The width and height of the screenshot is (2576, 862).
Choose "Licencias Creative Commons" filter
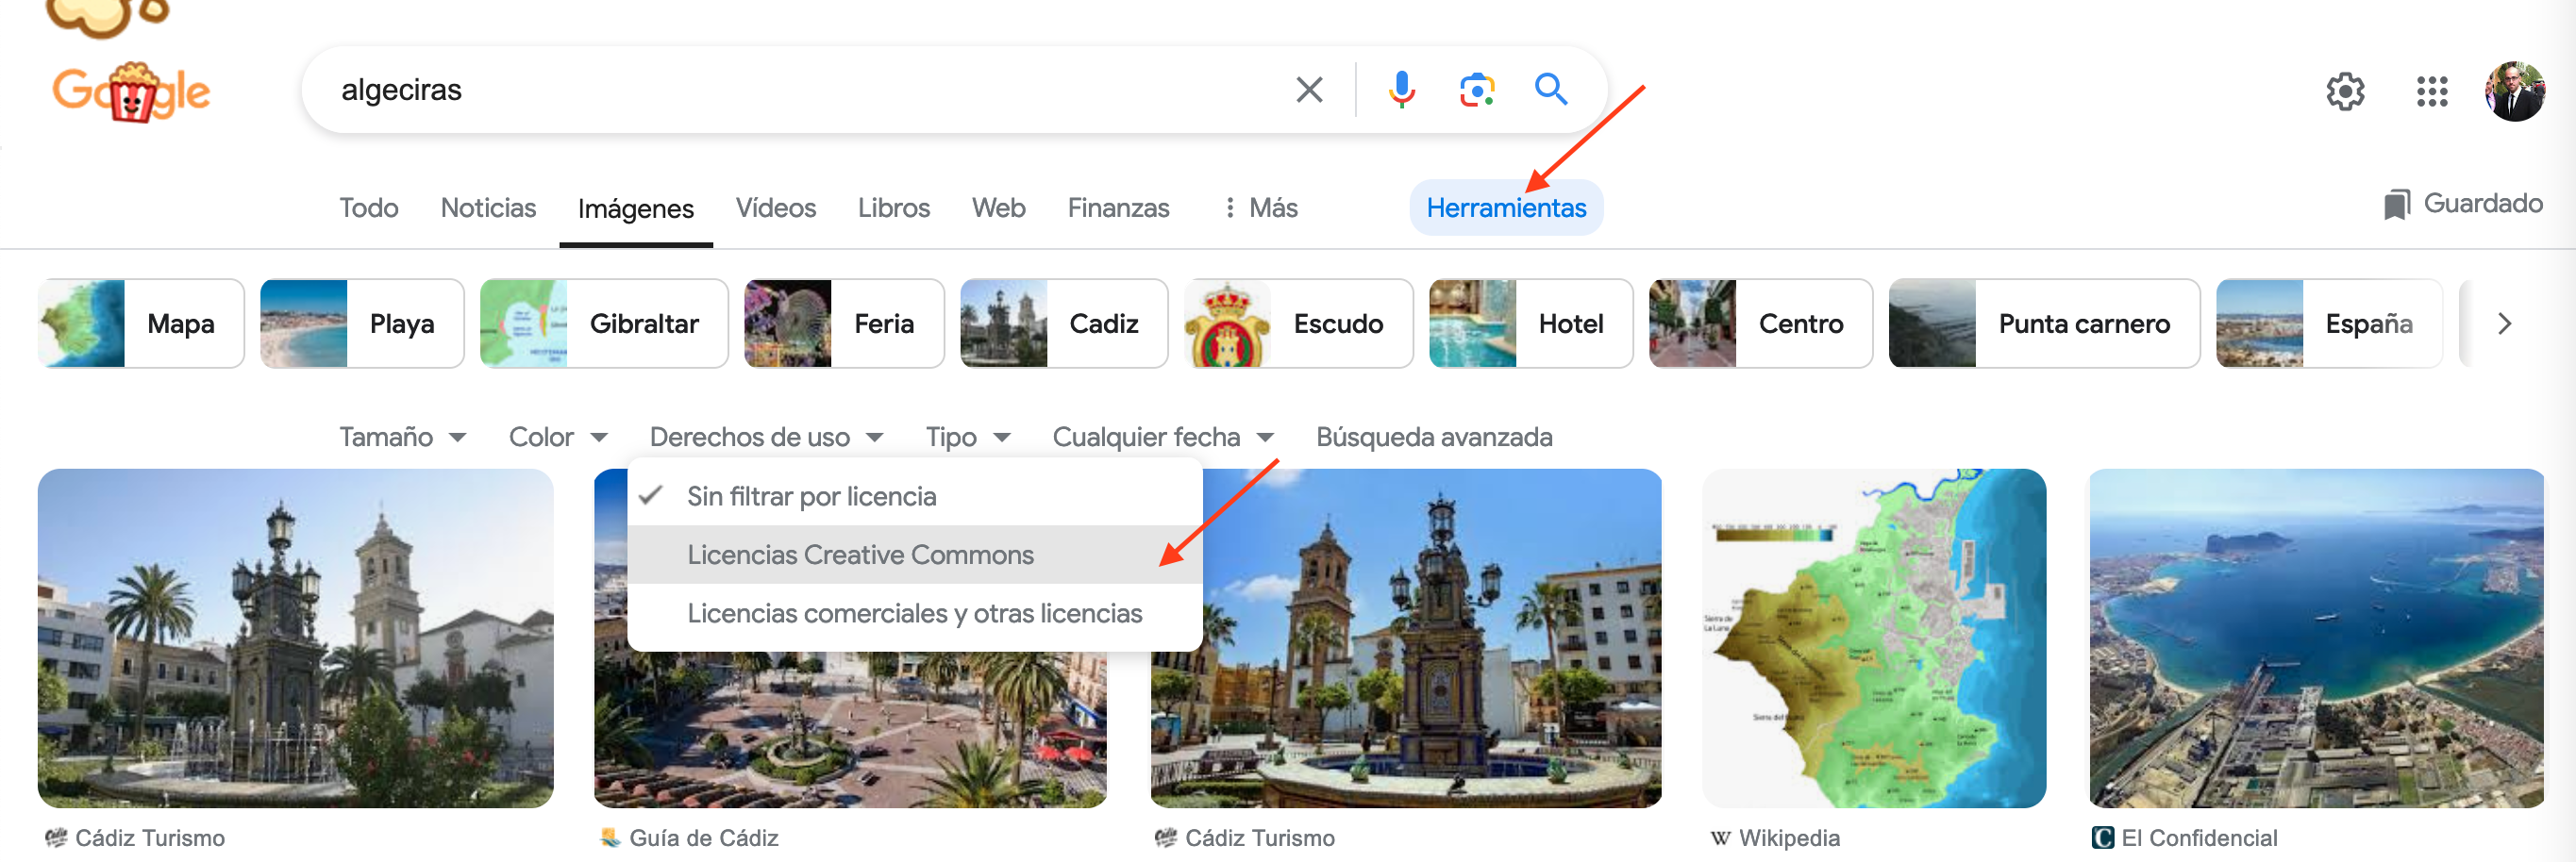[860, 555]
